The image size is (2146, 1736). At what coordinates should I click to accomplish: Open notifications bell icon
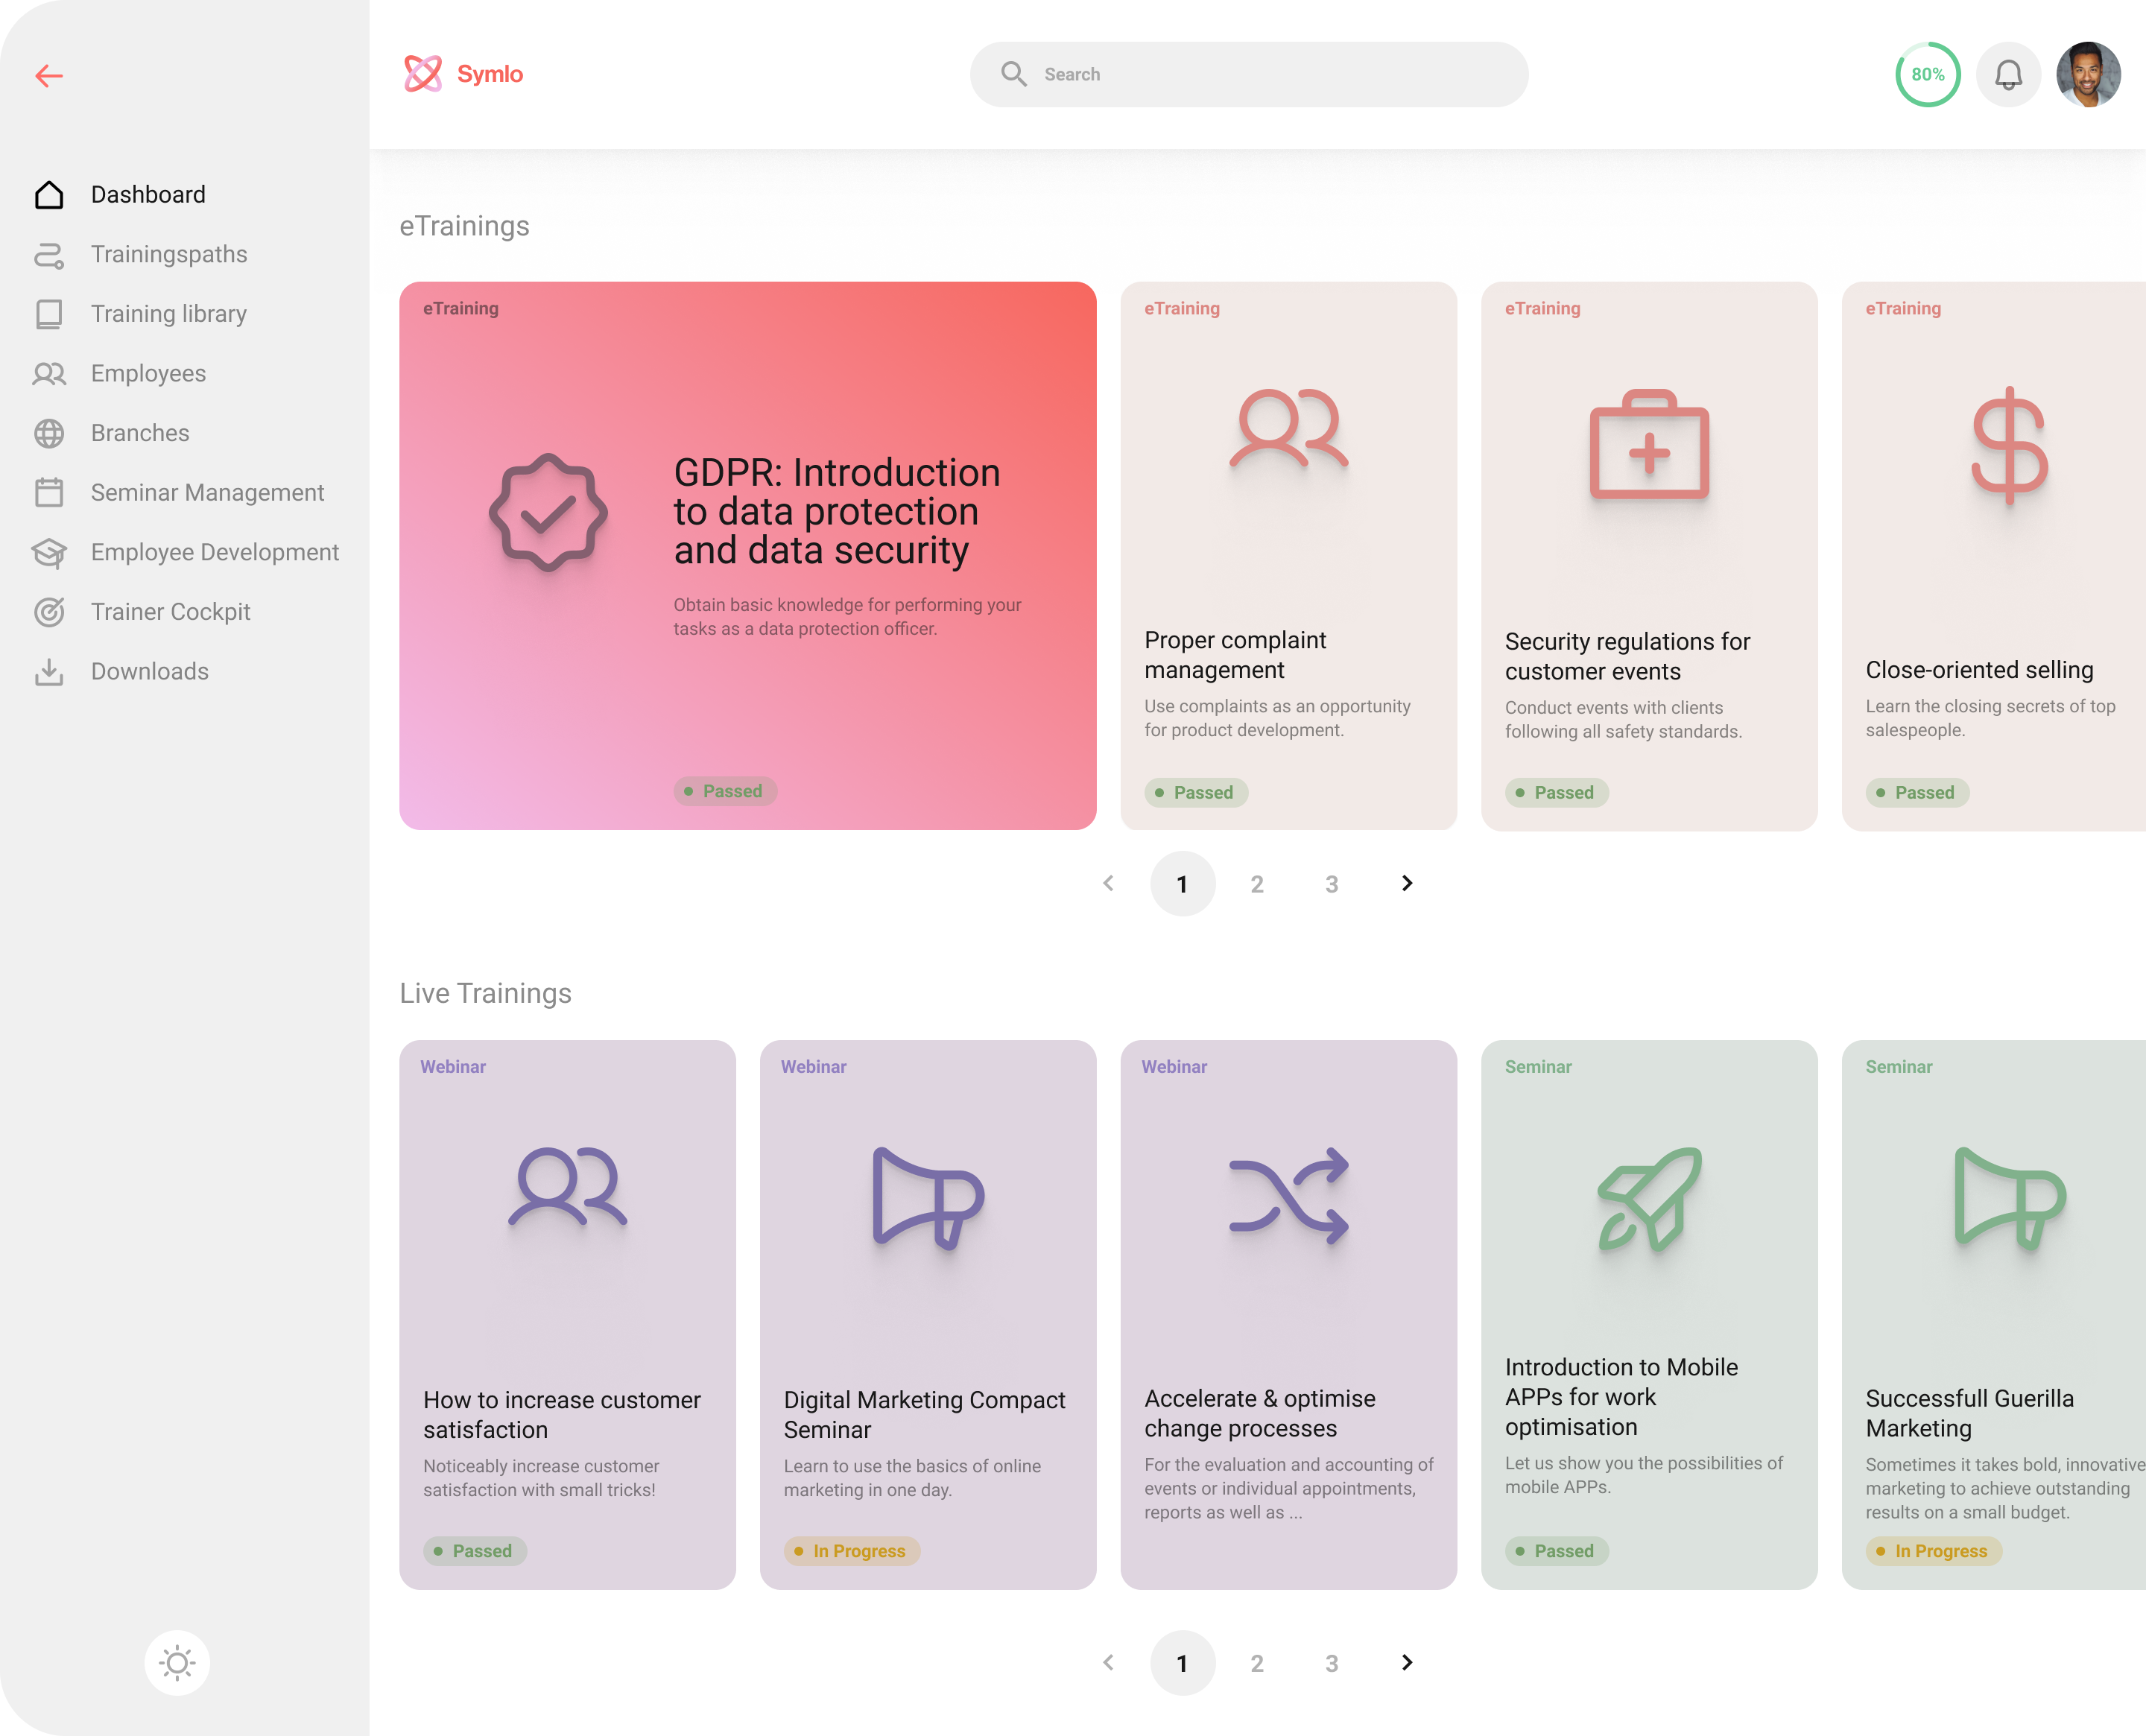click(2008, 75)
